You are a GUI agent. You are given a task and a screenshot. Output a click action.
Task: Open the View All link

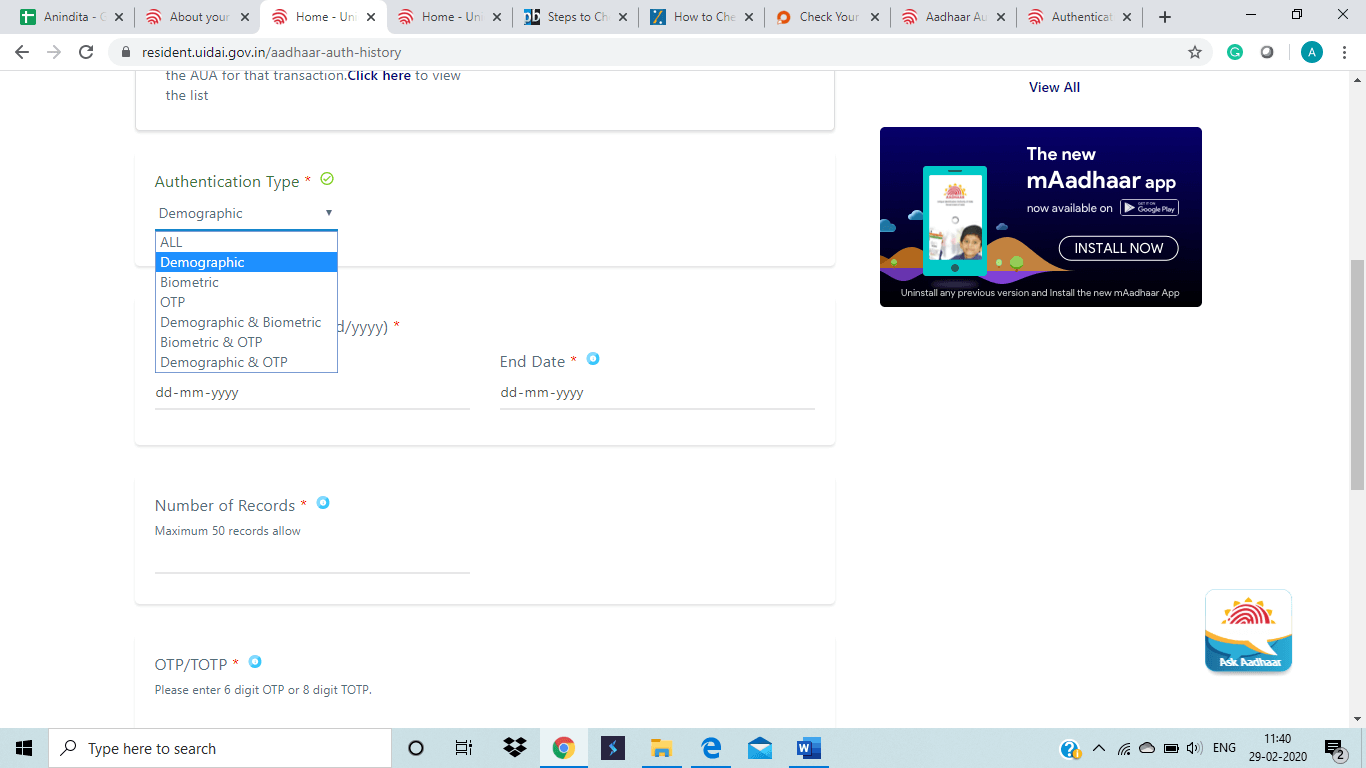pyautogui.click(x=1054, y=87)
